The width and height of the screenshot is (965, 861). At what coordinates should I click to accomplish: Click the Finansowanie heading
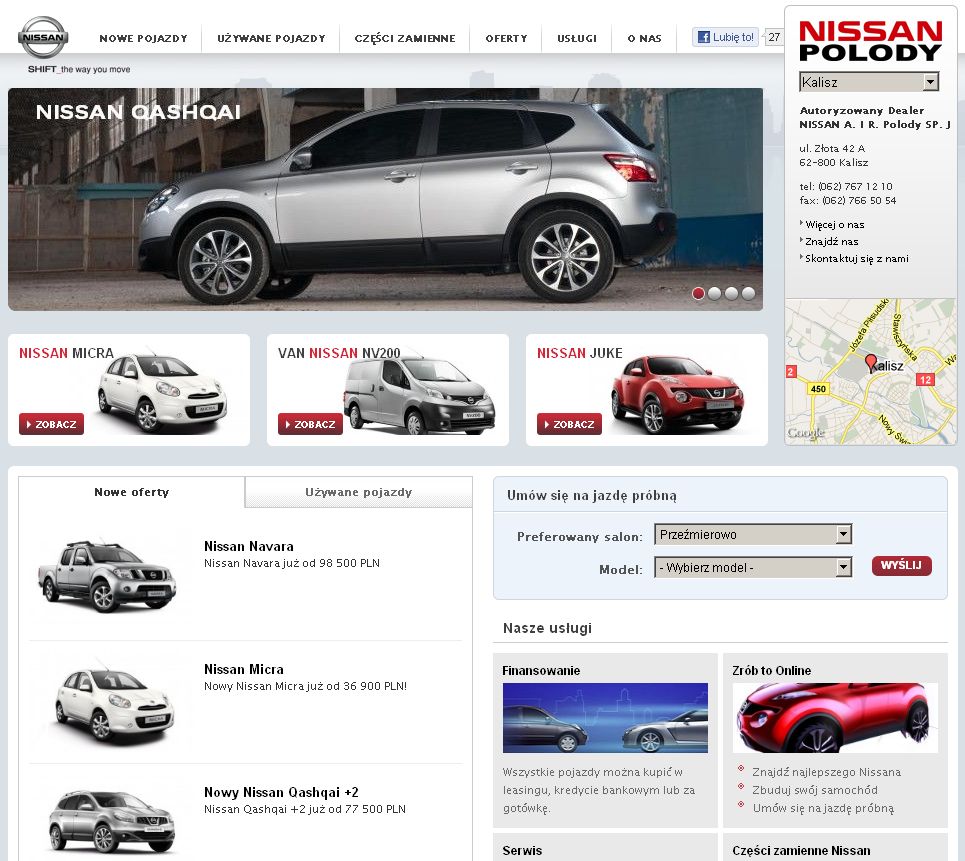coord(541,670)
